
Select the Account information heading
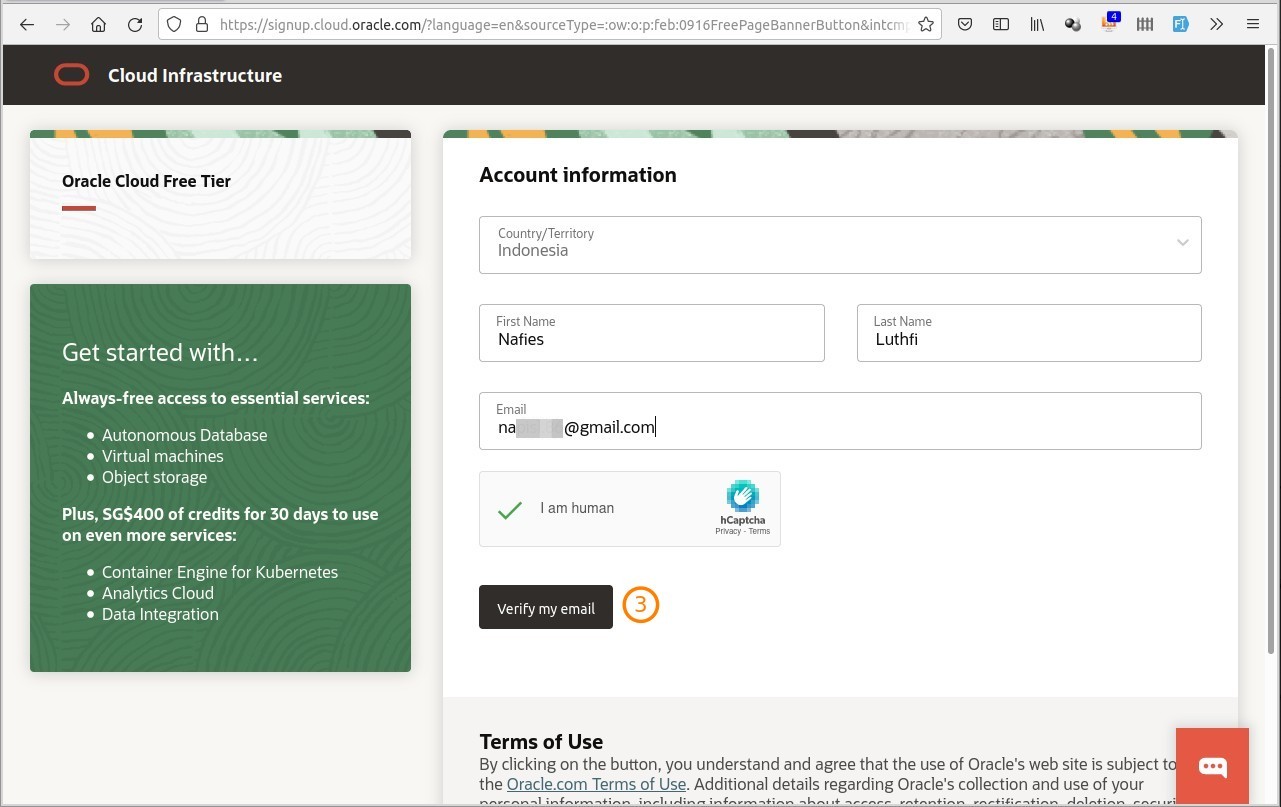coord(578,175)
